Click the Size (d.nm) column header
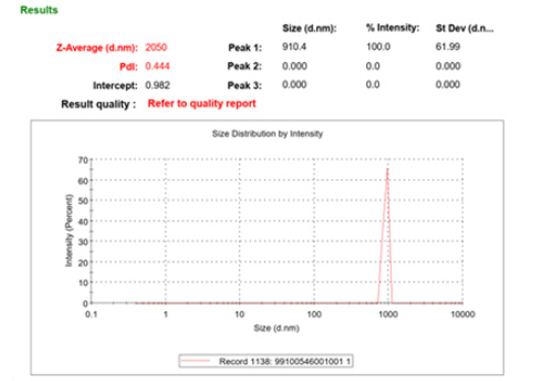536x381 pixels. tap(309, 28)
